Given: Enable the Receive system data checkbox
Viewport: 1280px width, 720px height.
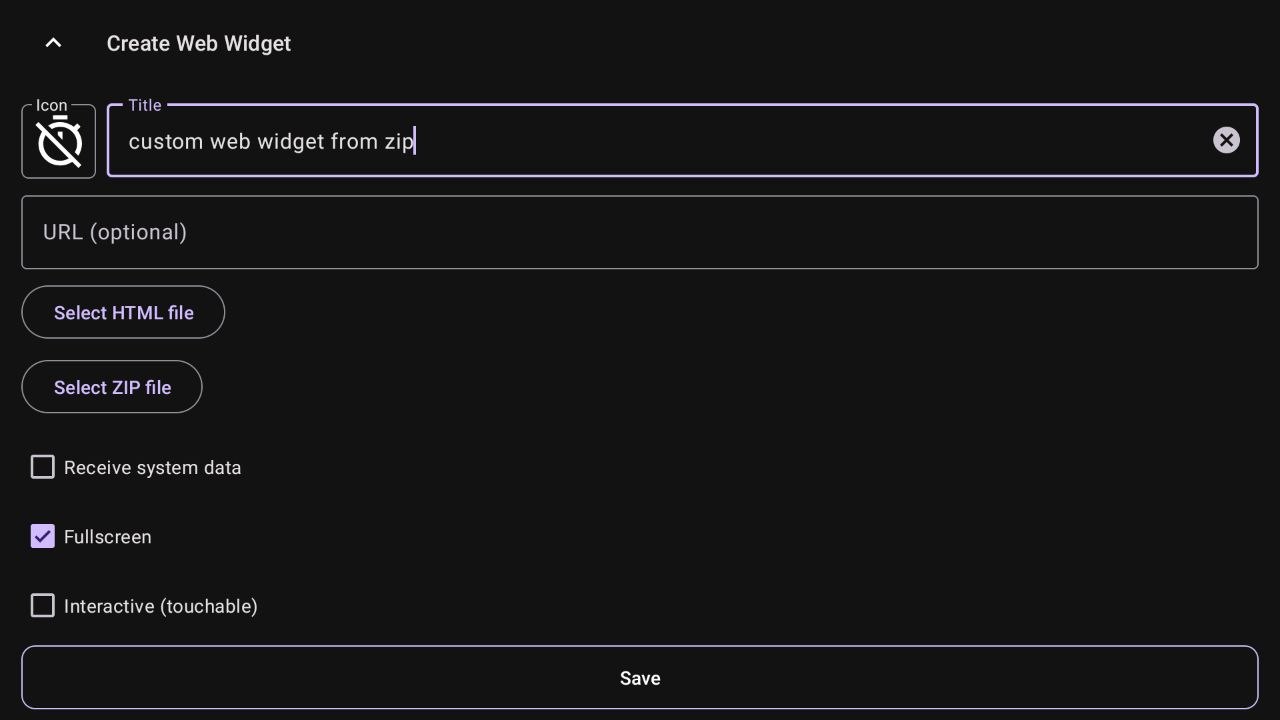Looking at the screenshot, I should point(42,467).
